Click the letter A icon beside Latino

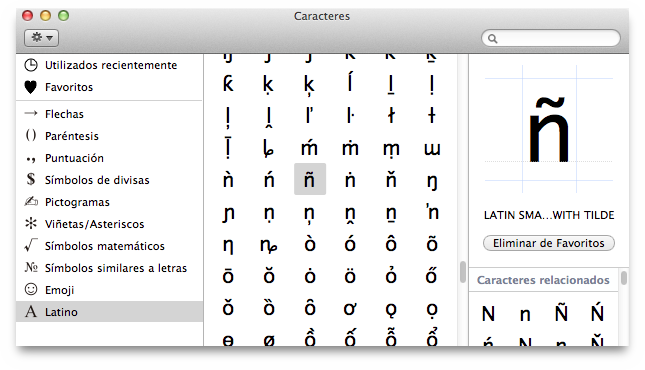pyautogui.click(x=31, y=312)
